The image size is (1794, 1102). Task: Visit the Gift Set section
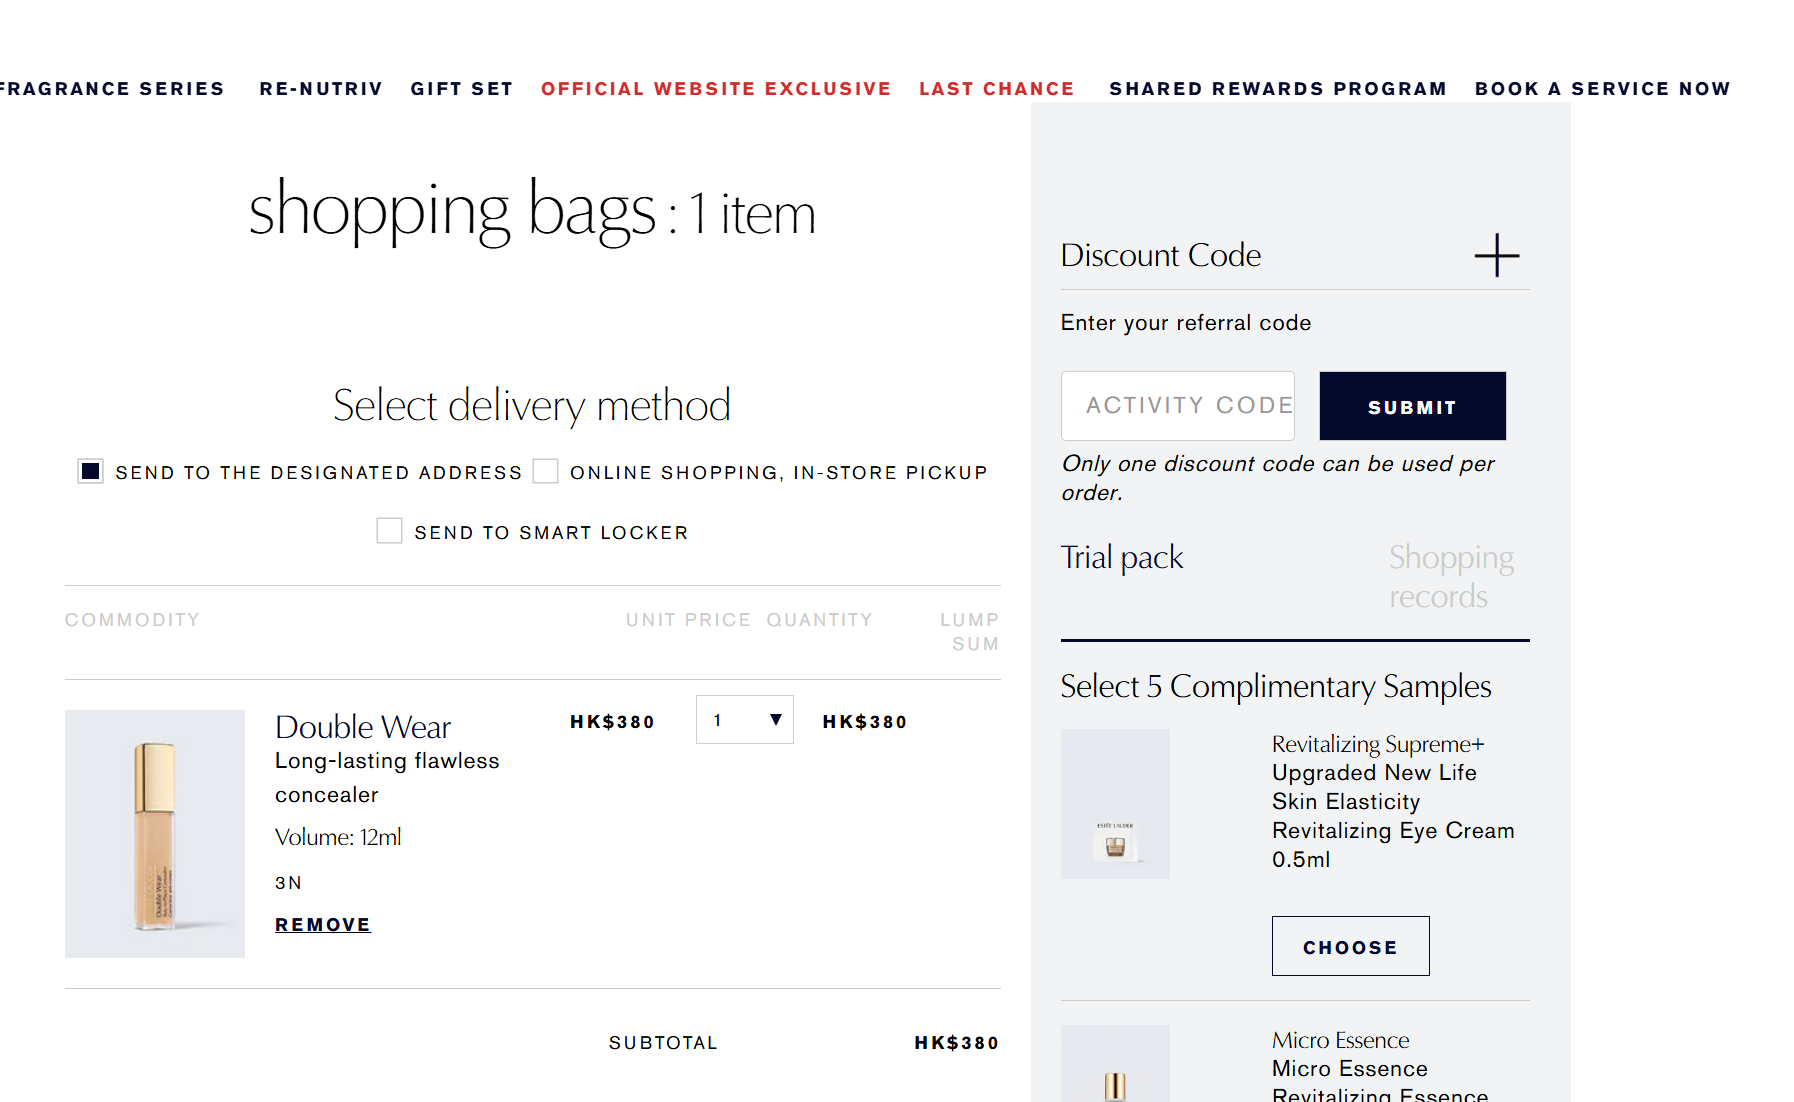[461, 88]
